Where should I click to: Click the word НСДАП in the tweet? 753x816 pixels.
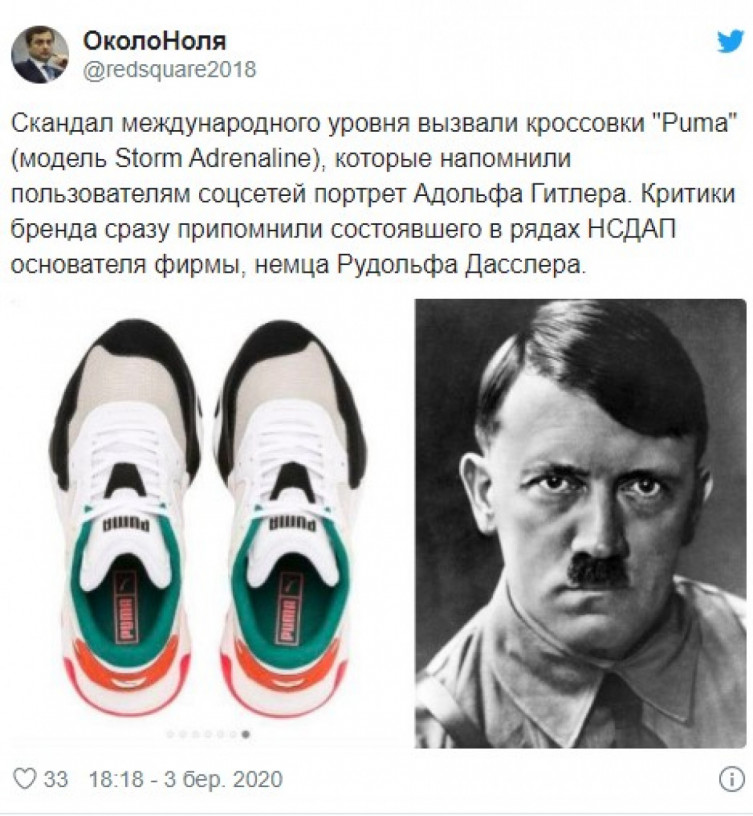[x=631, y=229]
